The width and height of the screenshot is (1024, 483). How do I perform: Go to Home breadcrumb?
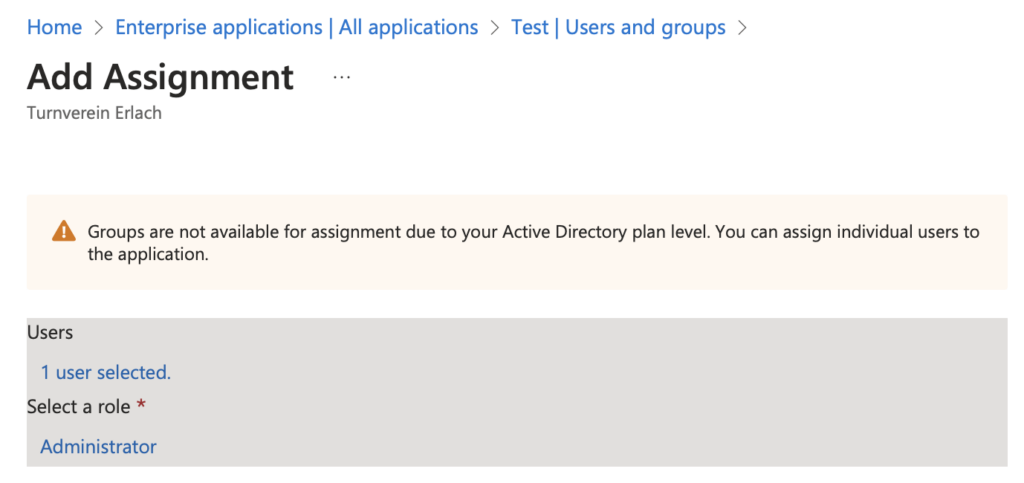pos(55,27)
